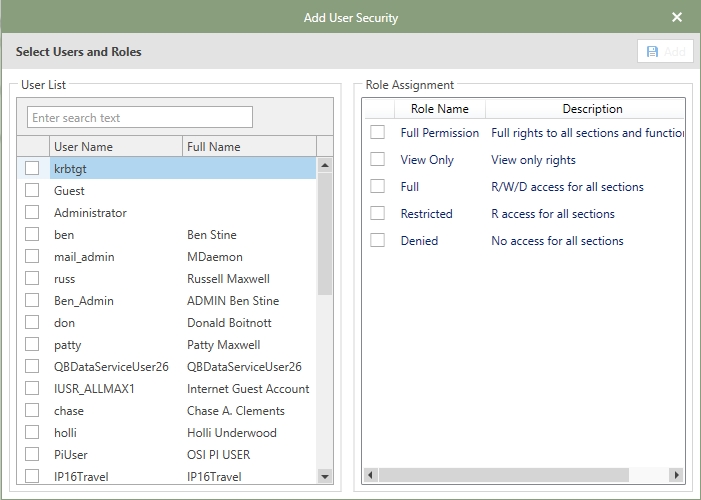Click the user list vertical scrollbar thumb
The height and width of the screenshot is (500, 701).
pos(325,234)
